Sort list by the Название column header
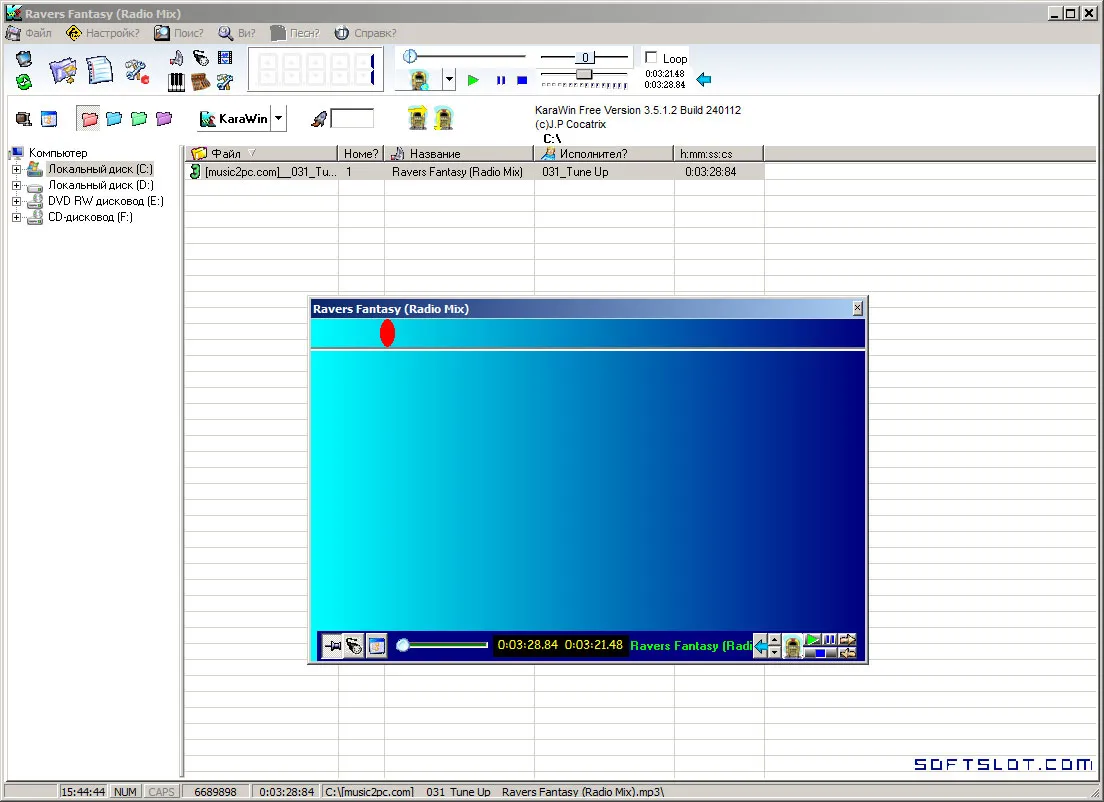1104x802 pixels. pyautogui.click(x=459, y=153)
